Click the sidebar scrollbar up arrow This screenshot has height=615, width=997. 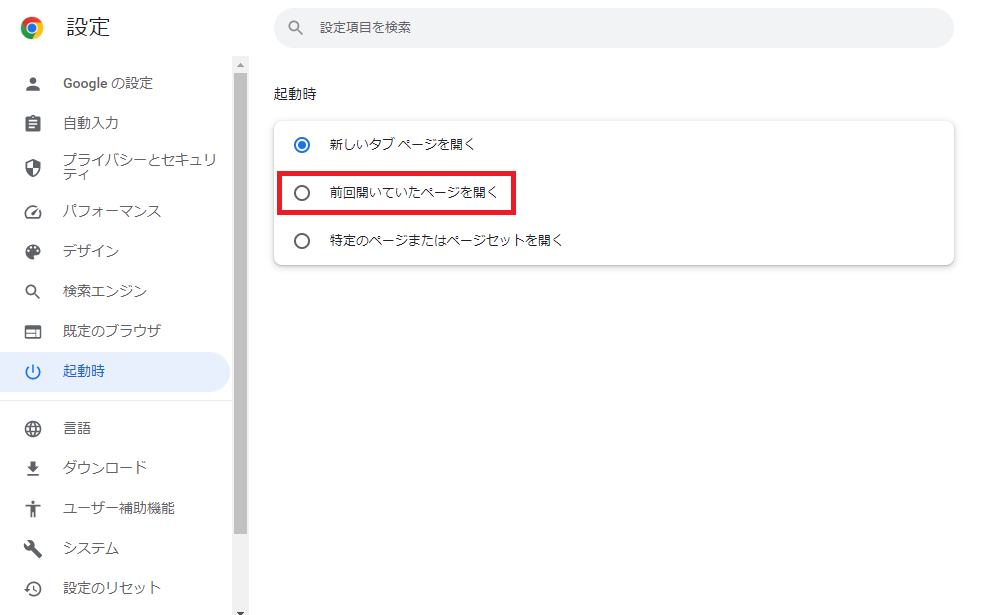[x=240, y=64]
